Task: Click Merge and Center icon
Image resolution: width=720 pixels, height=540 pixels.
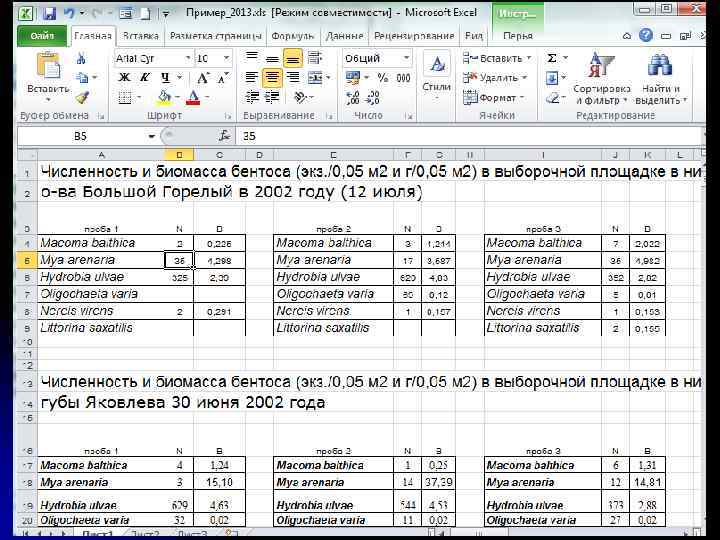Action: click(x=315, y=78)
